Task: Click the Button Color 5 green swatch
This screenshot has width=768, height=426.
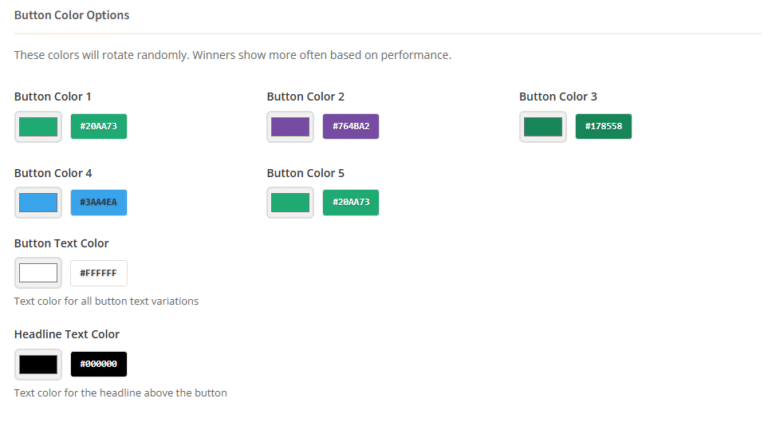Action: tap(291, 203)
